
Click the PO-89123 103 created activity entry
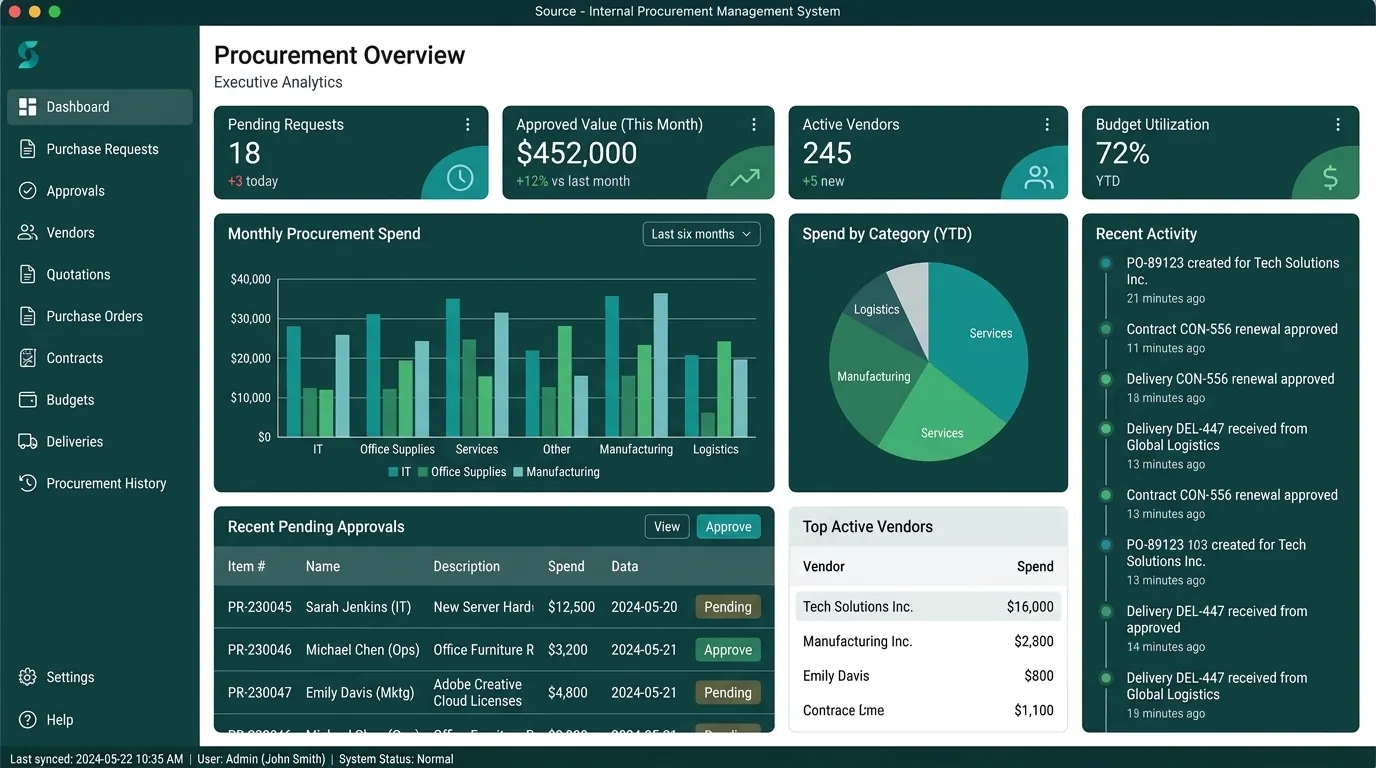coord(1216,562)
